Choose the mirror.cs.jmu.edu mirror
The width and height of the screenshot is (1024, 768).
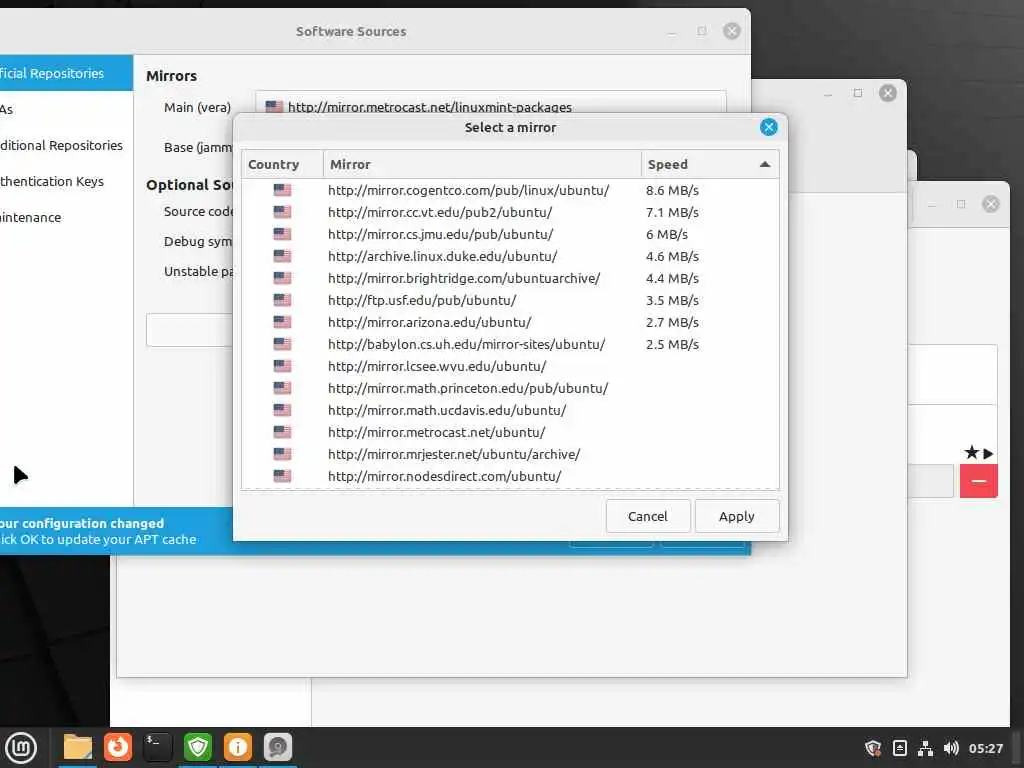(x=510, y=234)
